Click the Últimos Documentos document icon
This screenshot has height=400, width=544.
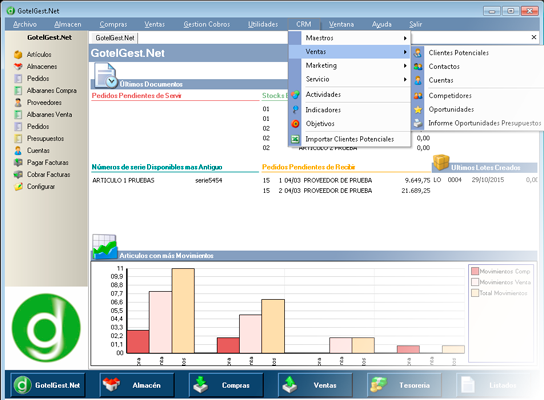coord(106,75)
